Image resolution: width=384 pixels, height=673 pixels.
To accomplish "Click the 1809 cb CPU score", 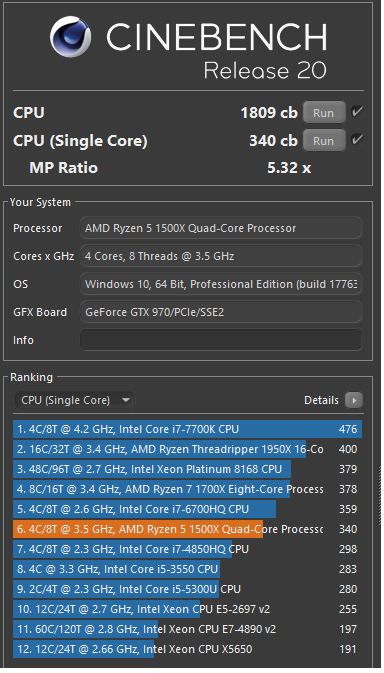I will pos(269,113).
